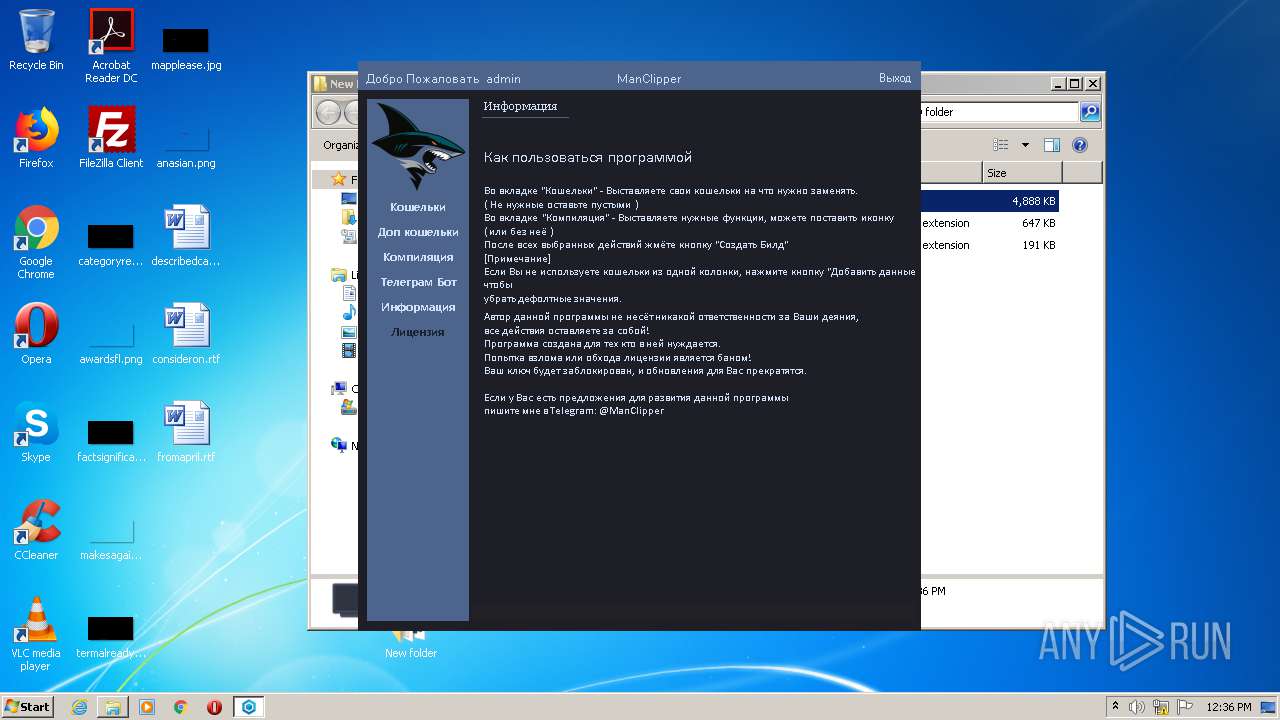This screenshot has height=720, width=1280.
Task: Open the makesagai... desktop file
Action: tap(111, 539)
